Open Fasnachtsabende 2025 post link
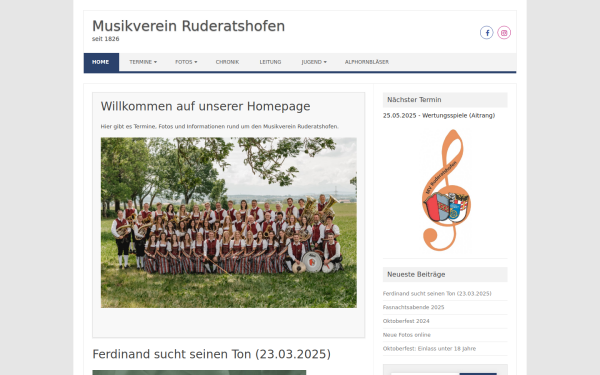 [413, 308]
